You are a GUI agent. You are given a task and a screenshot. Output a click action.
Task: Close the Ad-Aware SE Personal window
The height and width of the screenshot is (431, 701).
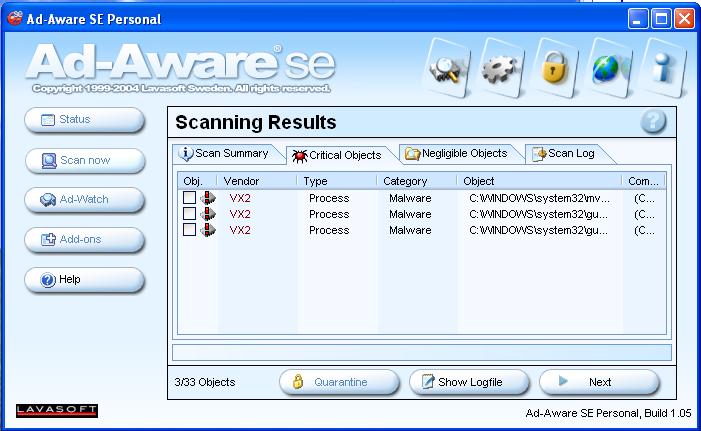coord(684,19)
